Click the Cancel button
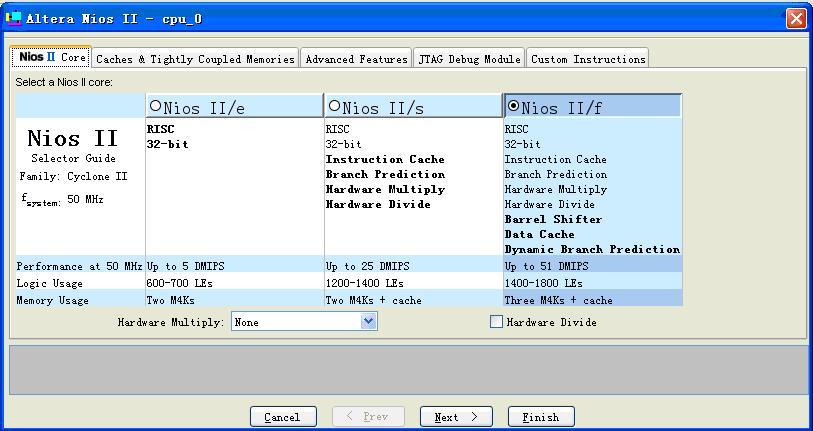This screenshot has height=431, width=813. [283, 417]
